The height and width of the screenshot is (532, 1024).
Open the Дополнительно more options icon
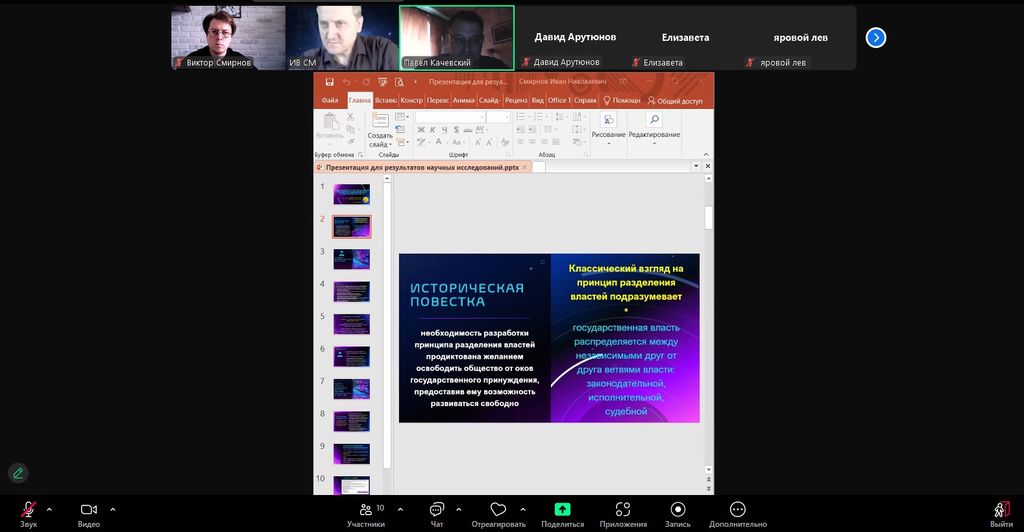(738, 510)
